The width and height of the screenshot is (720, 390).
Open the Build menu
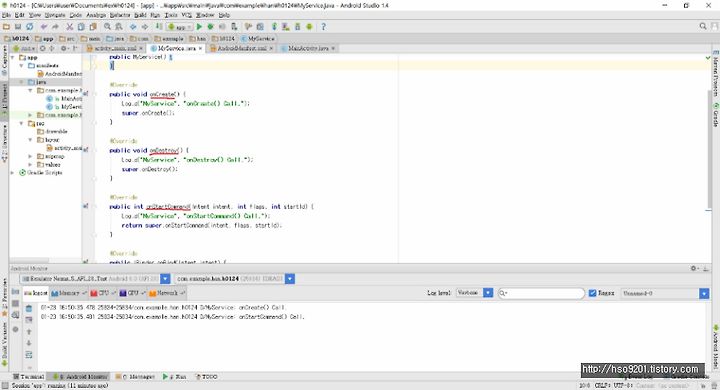pos(140,15)
